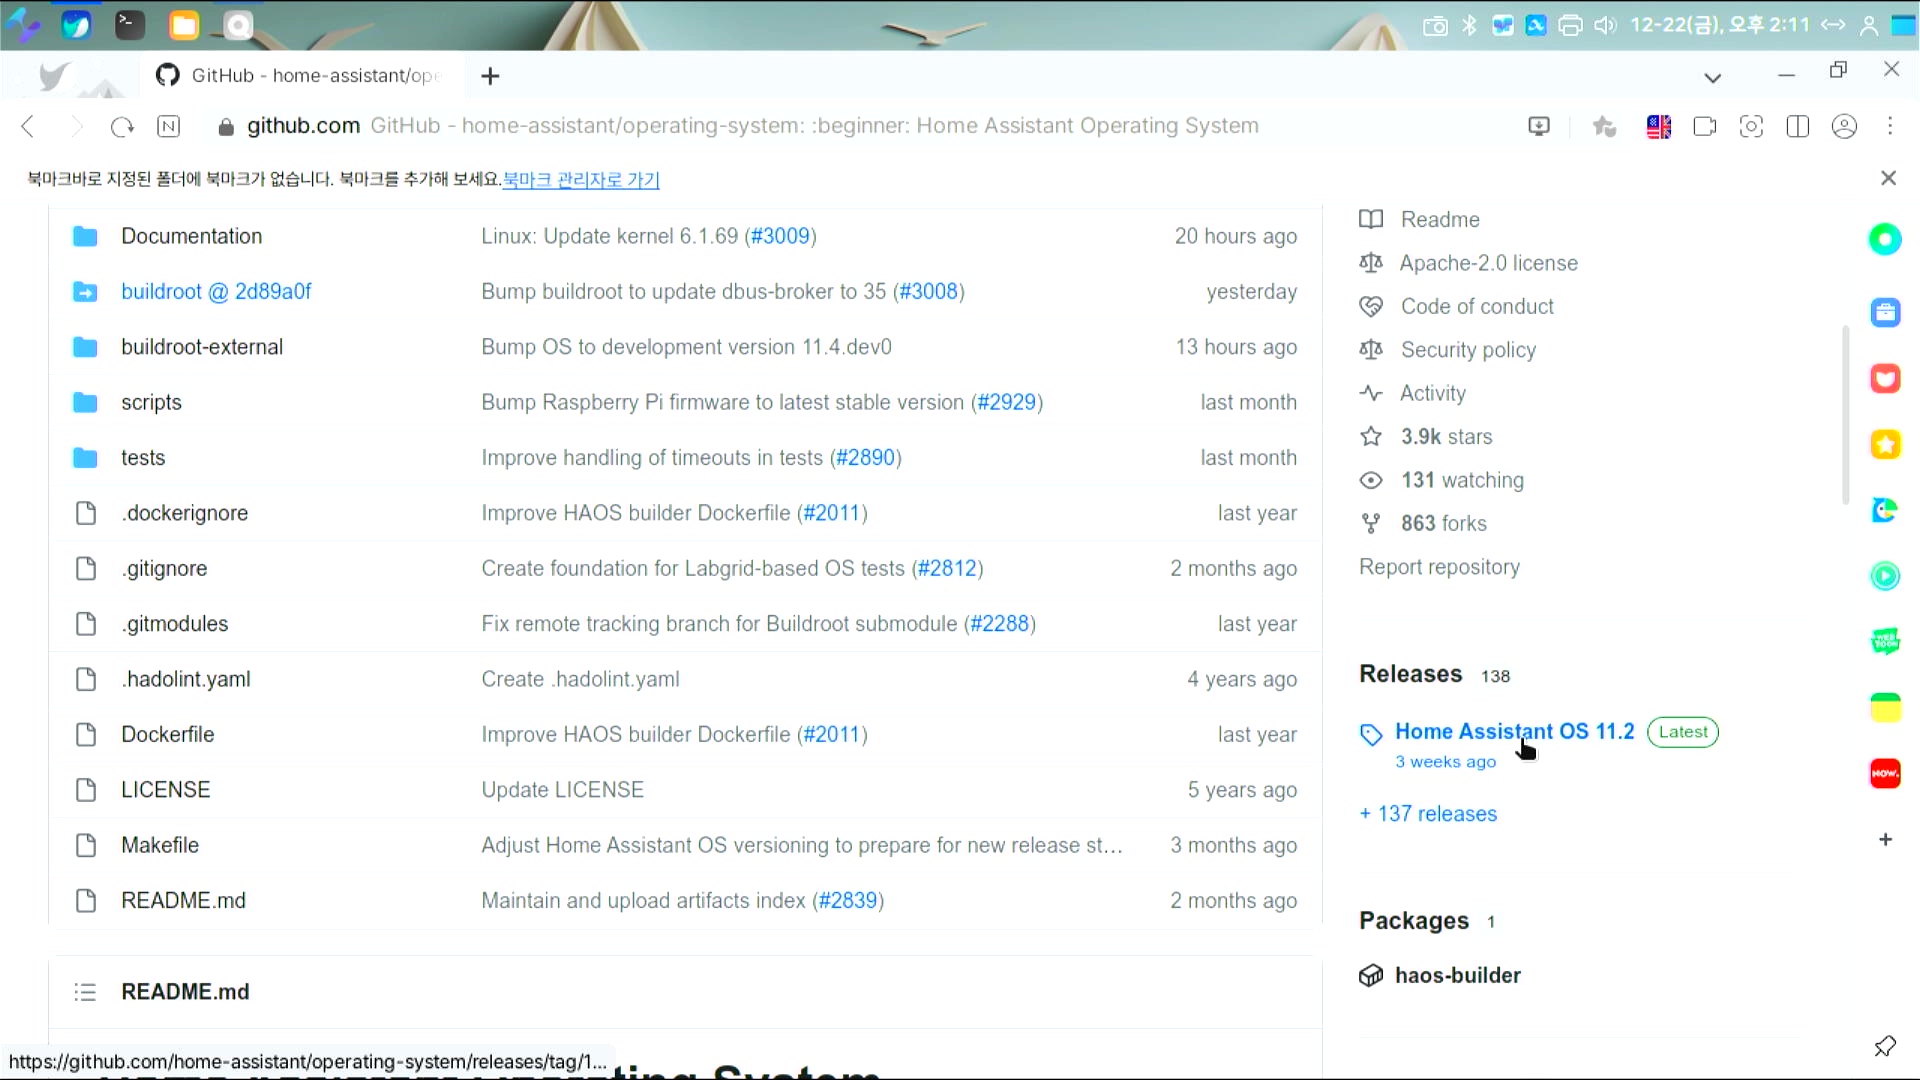Image resolution: width=1920 pixels, height=1080 pixels.
Task: View the 3.9k stars link
Action: [x=1446, y=437]
